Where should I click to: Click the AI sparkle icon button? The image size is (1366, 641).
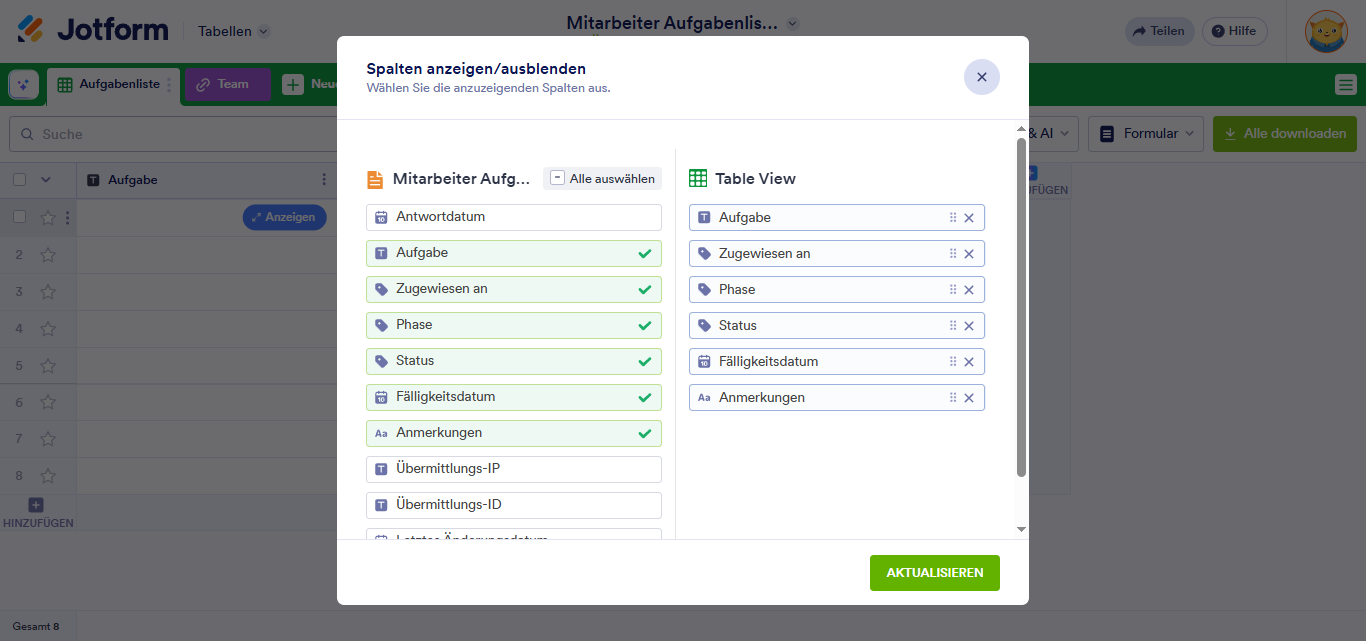24,85
